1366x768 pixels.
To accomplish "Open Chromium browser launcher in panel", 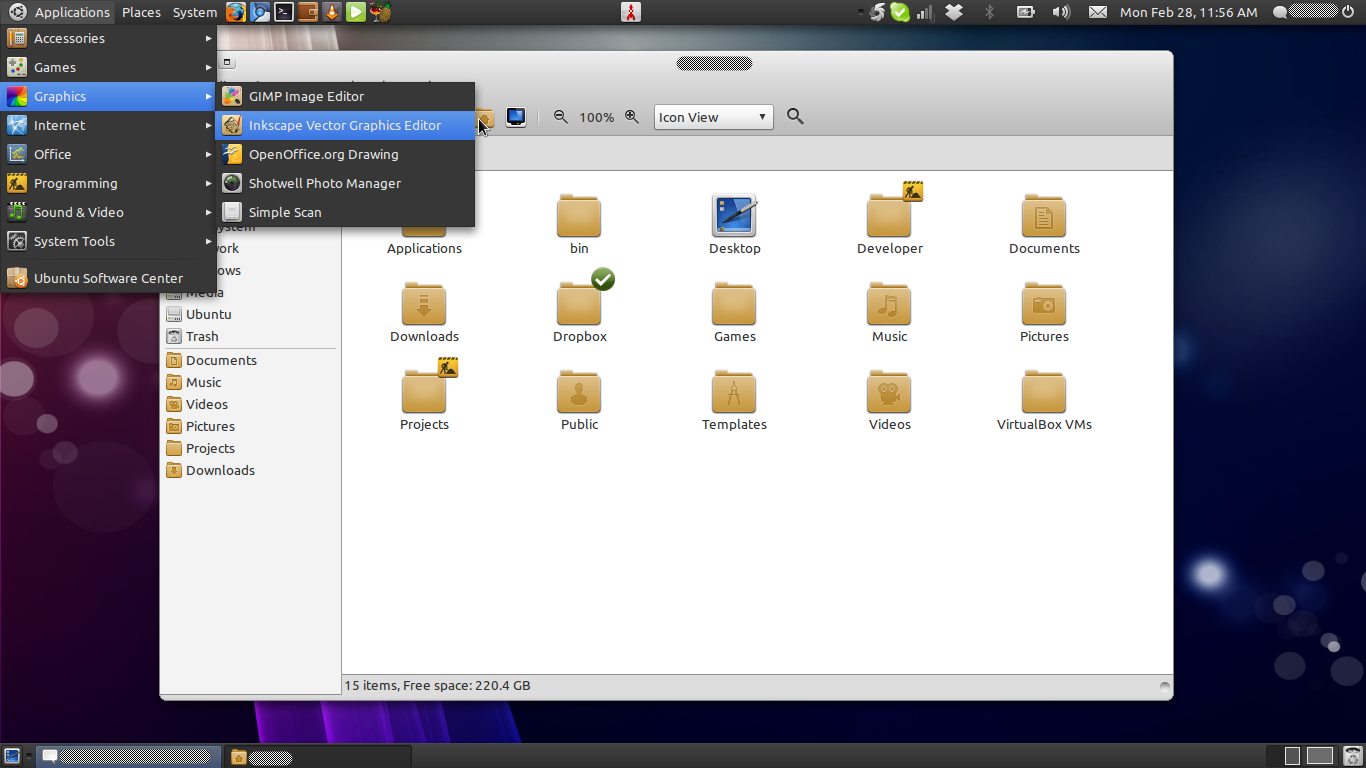I will (x=260, y=12).
